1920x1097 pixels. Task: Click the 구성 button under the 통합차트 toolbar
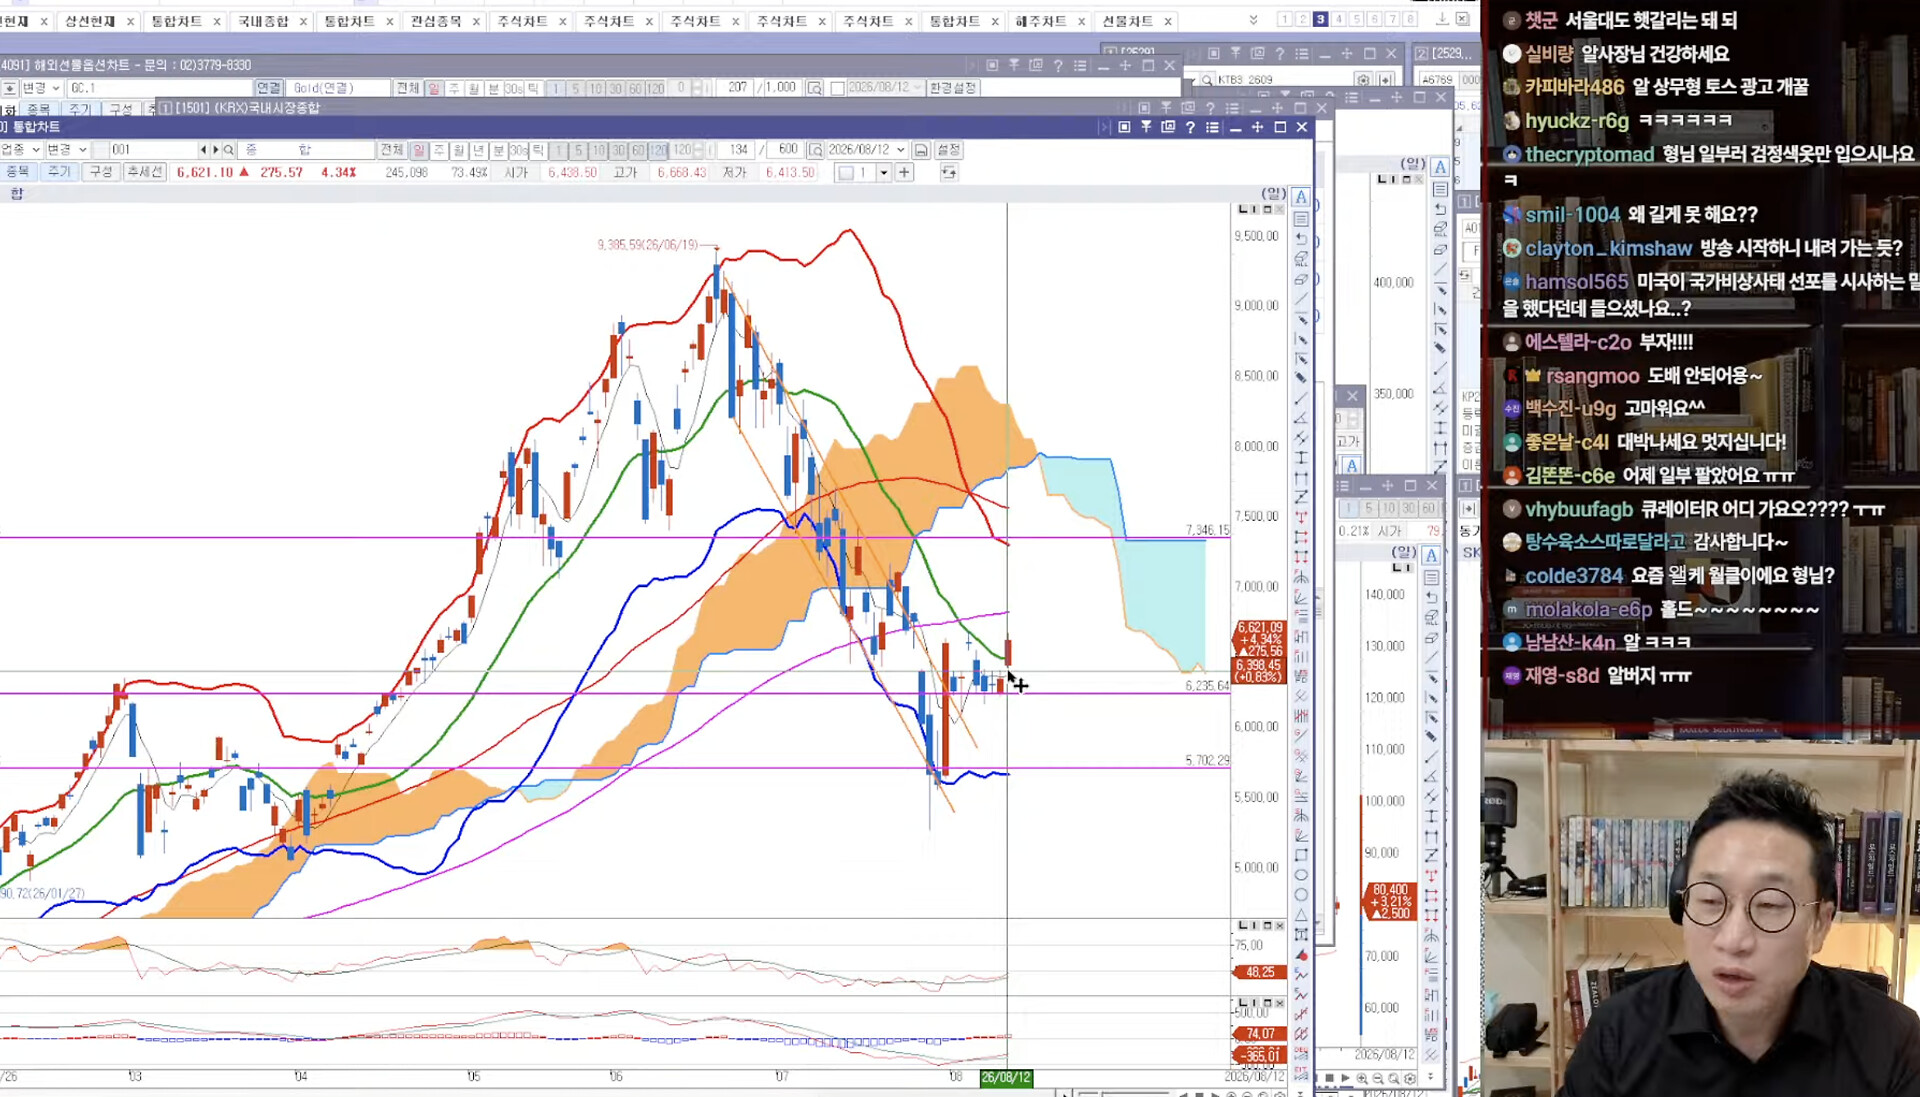(x=101, y=172)
